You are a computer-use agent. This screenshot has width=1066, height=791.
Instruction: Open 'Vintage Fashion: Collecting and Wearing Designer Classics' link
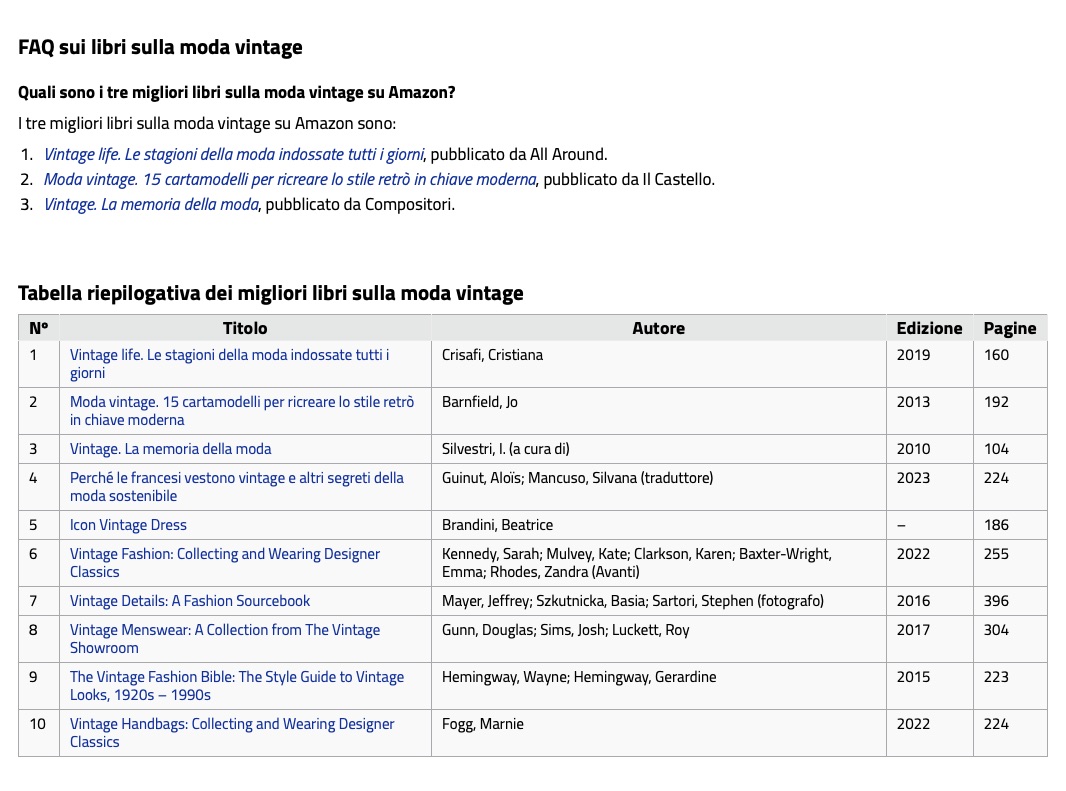225,563
